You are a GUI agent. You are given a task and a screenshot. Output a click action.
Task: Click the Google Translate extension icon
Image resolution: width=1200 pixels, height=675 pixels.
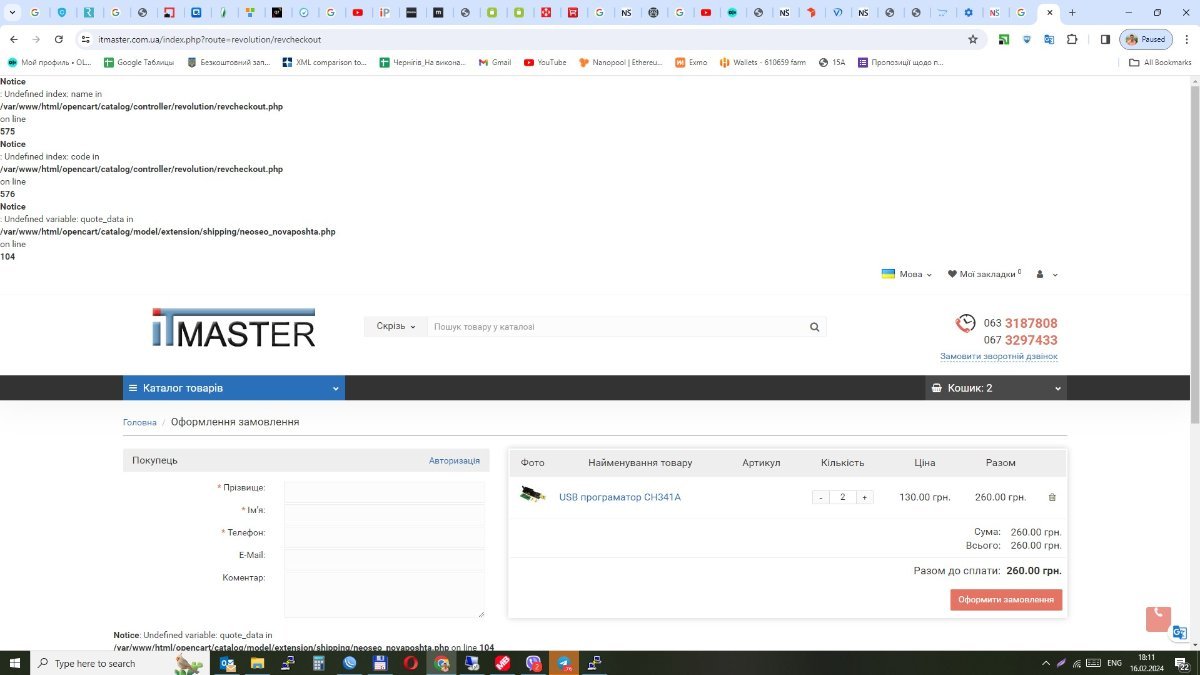point(1049,39)
